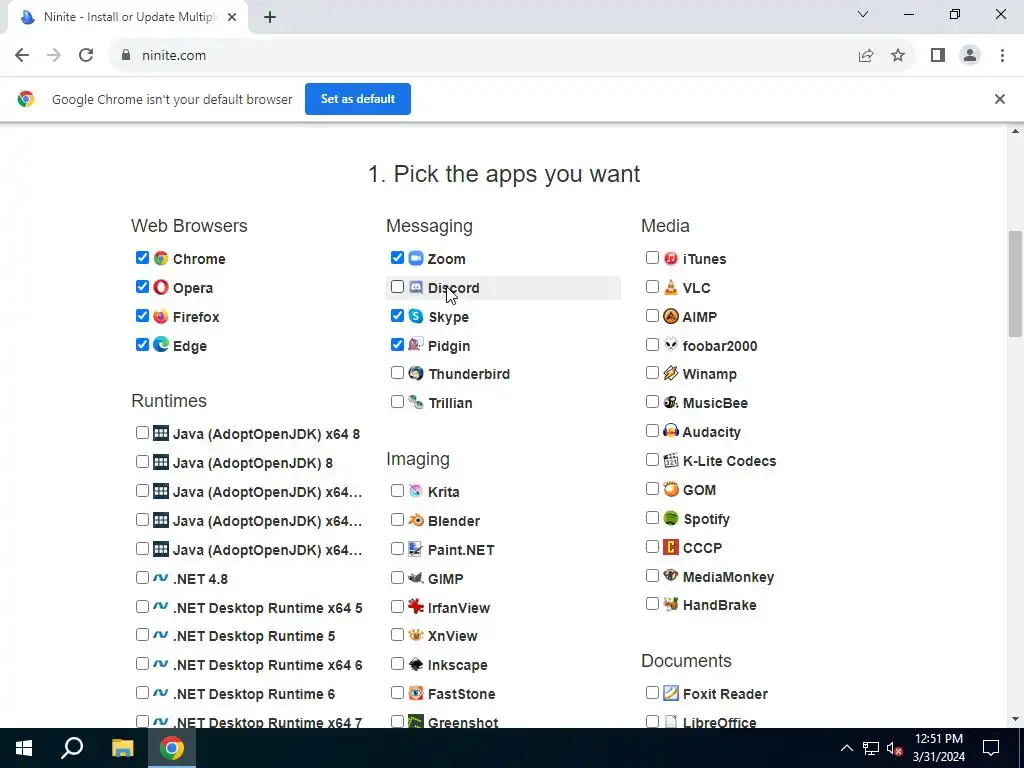Close the Ninite tab
Image resolution: width=1024 pixels, height=768 pixels.
232,18
